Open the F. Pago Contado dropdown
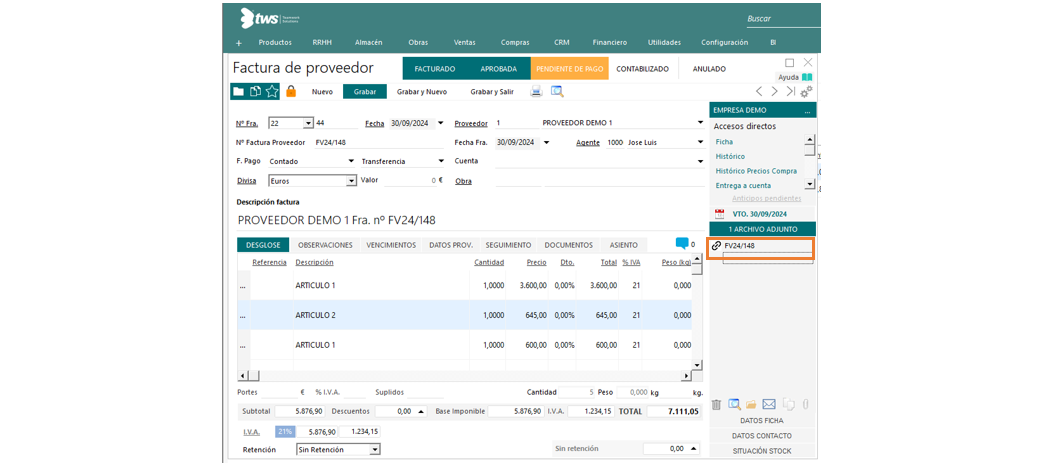Viewport: 1039px width, 463px height. [351, 161]
